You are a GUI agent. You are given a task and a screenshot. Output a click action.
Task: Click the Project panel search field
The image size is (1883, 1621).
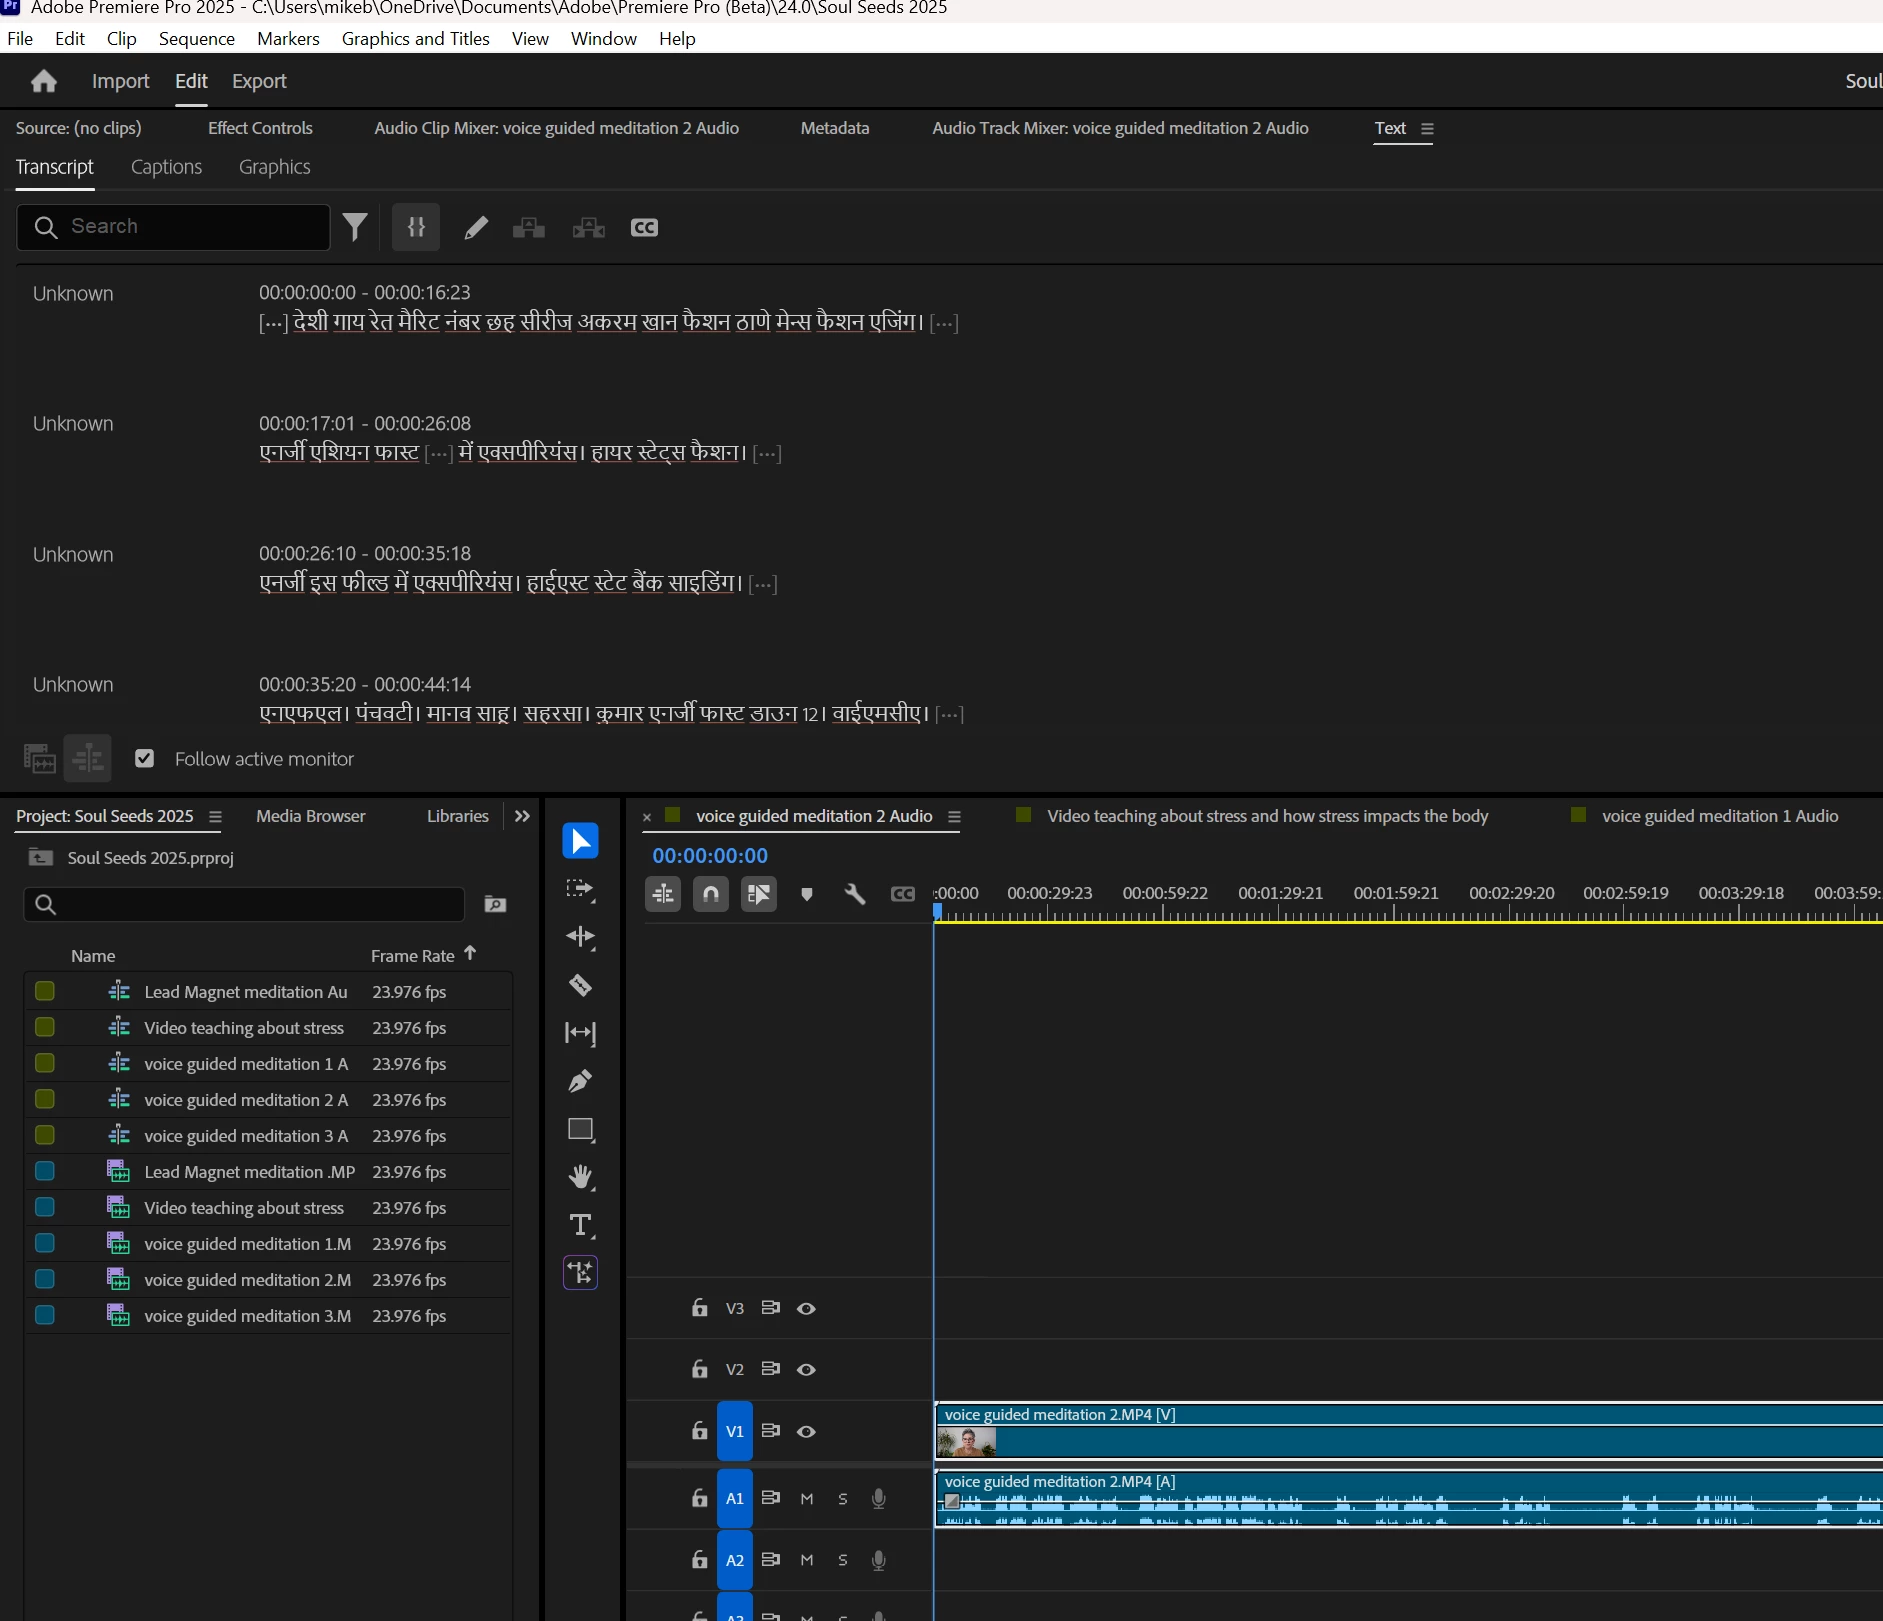click(244, 904)
